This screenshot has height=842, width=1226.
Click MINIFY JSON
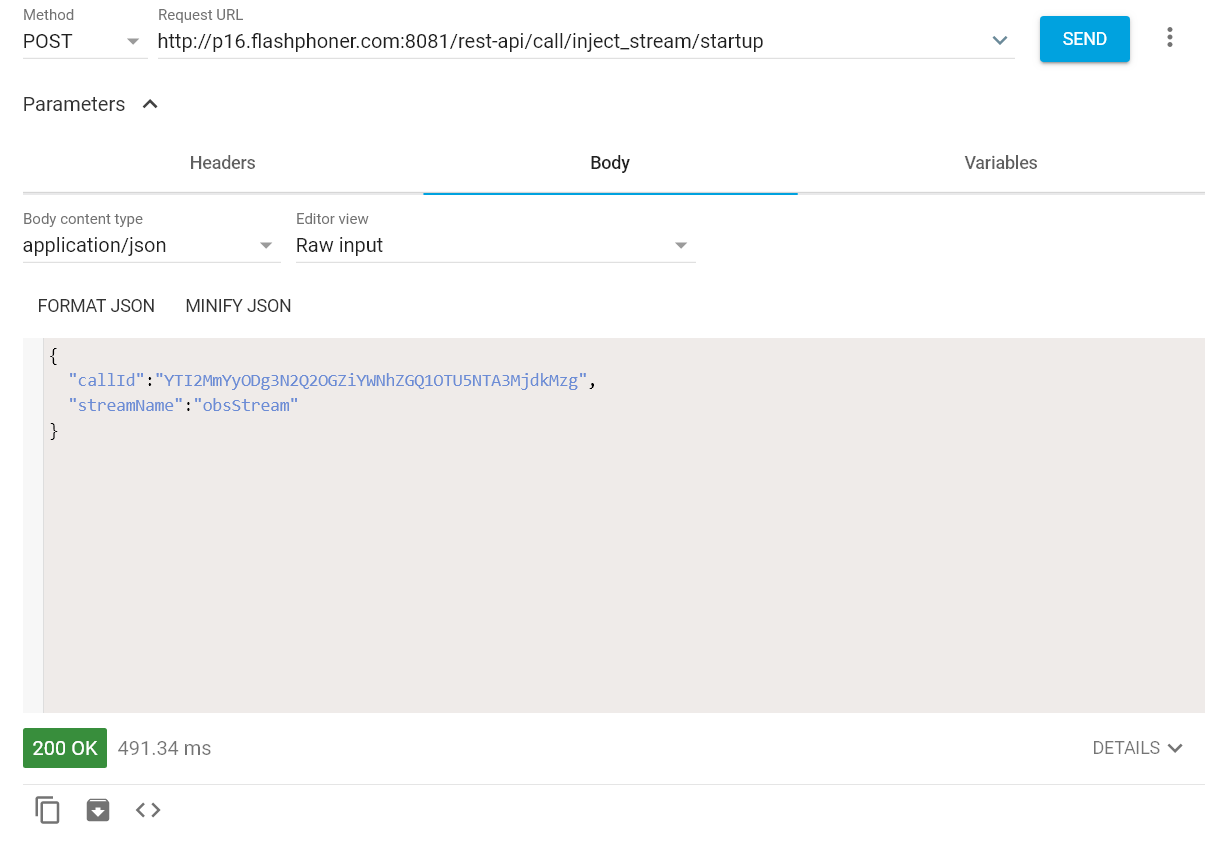coord(238,306)
